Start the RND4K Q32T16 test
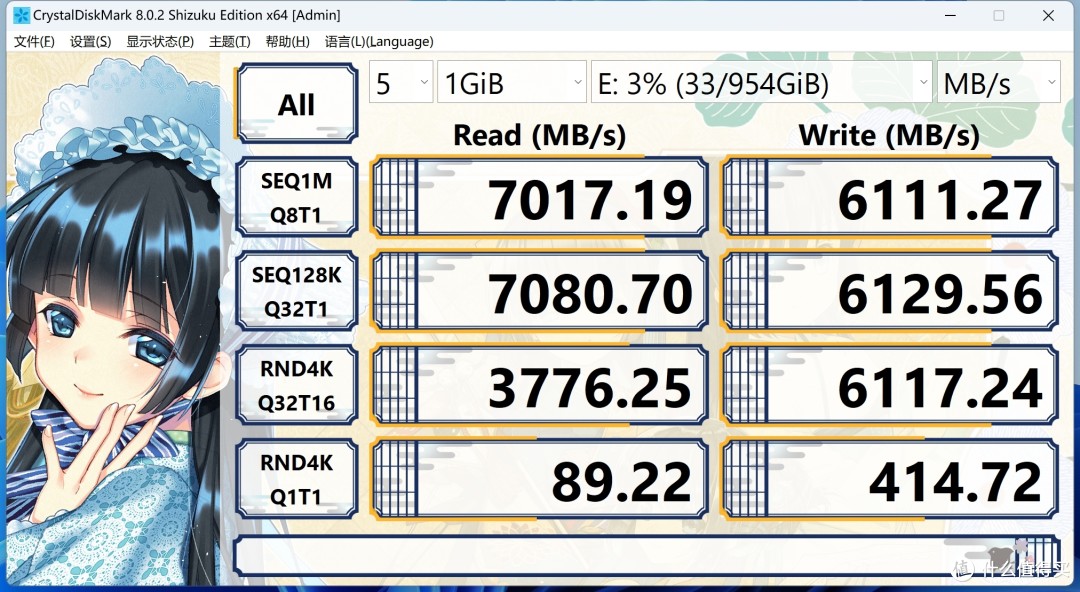Image resolution: width=1080 pixels, height=592 pixels. (x=297, y=385)
